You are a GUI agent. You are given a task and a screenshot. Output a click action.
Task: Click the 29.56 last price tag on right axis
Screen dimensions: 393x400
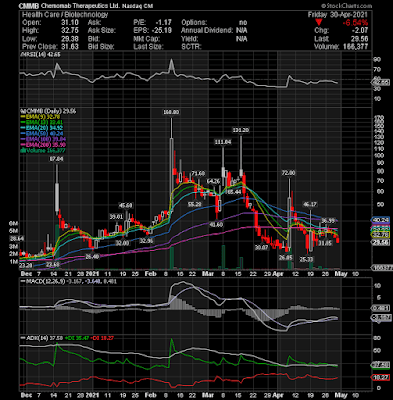pos(381,243)
